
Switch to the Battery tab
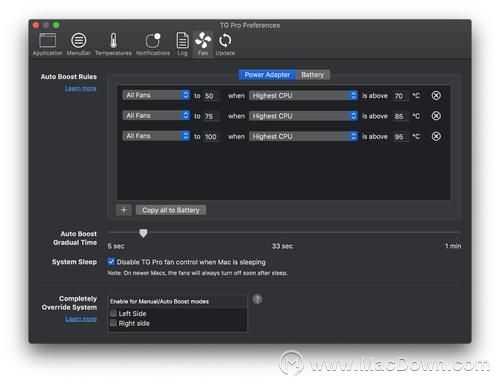click(x=313, y=75)
